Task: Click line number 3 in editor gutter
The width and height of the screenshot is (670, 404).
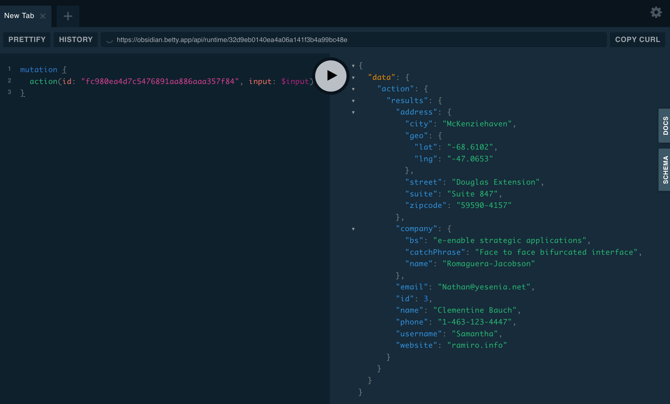Action: coord(9,92)
